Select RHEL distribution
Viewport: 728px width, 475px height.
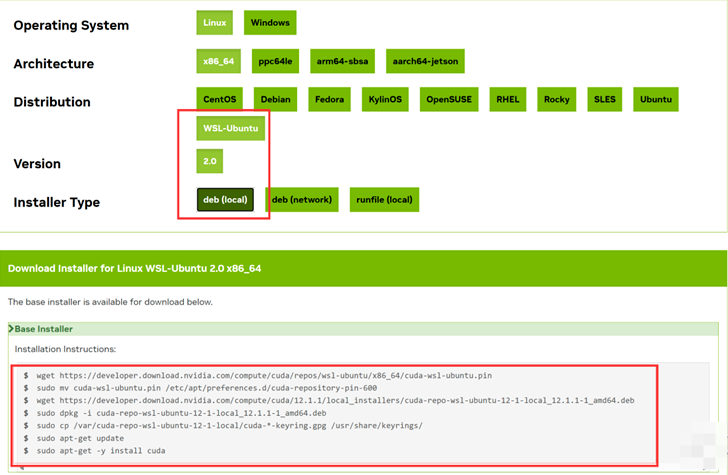508,99
